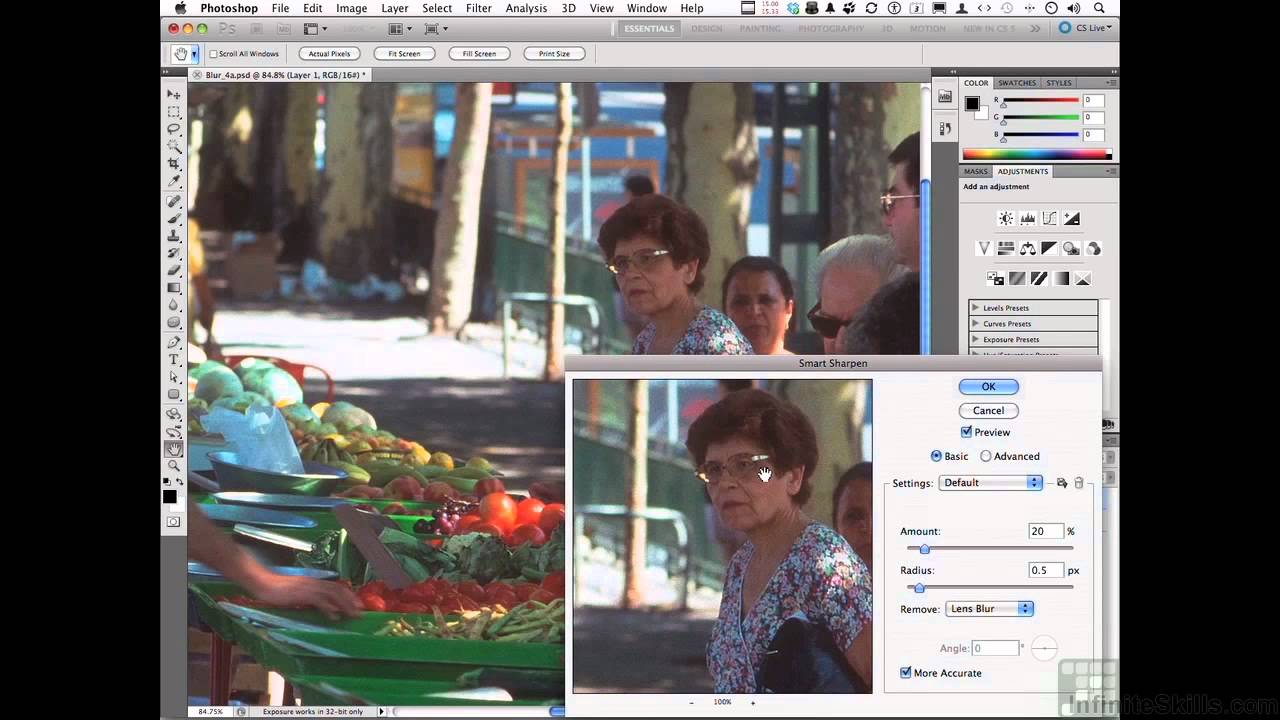The height and width of the screenshot is (720, 1280).
Task: Save current Smart Sharpen settings icon
Action: 1062,483
